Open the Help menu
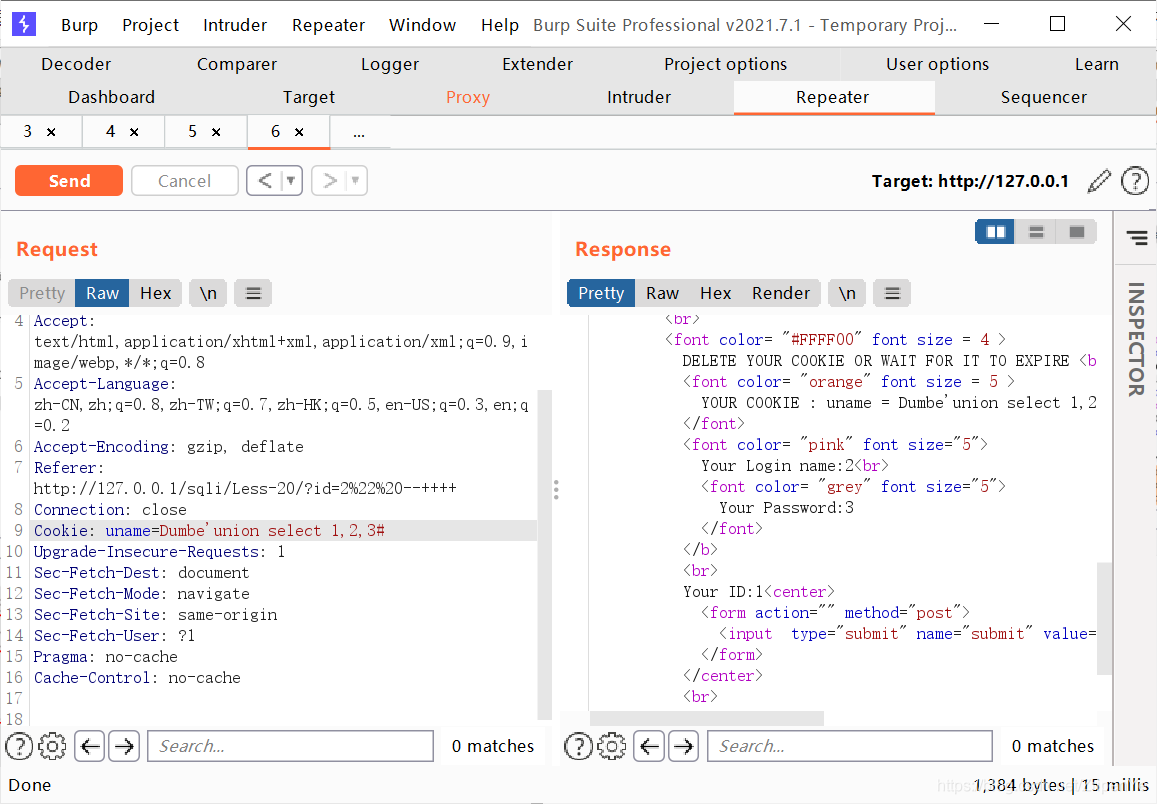Image resolution: width=1157 pixels, height=804 pixels. pos(500,25)
